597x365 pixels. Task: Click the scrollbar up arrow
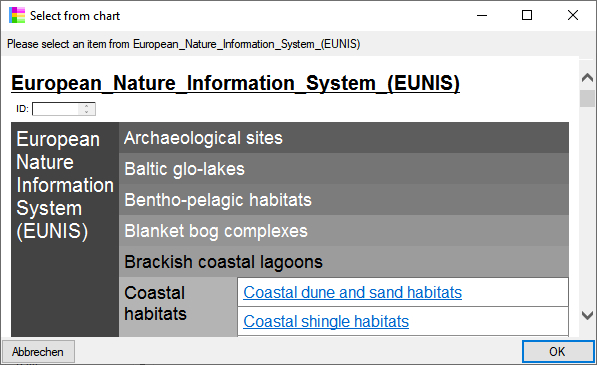point(587,78)
